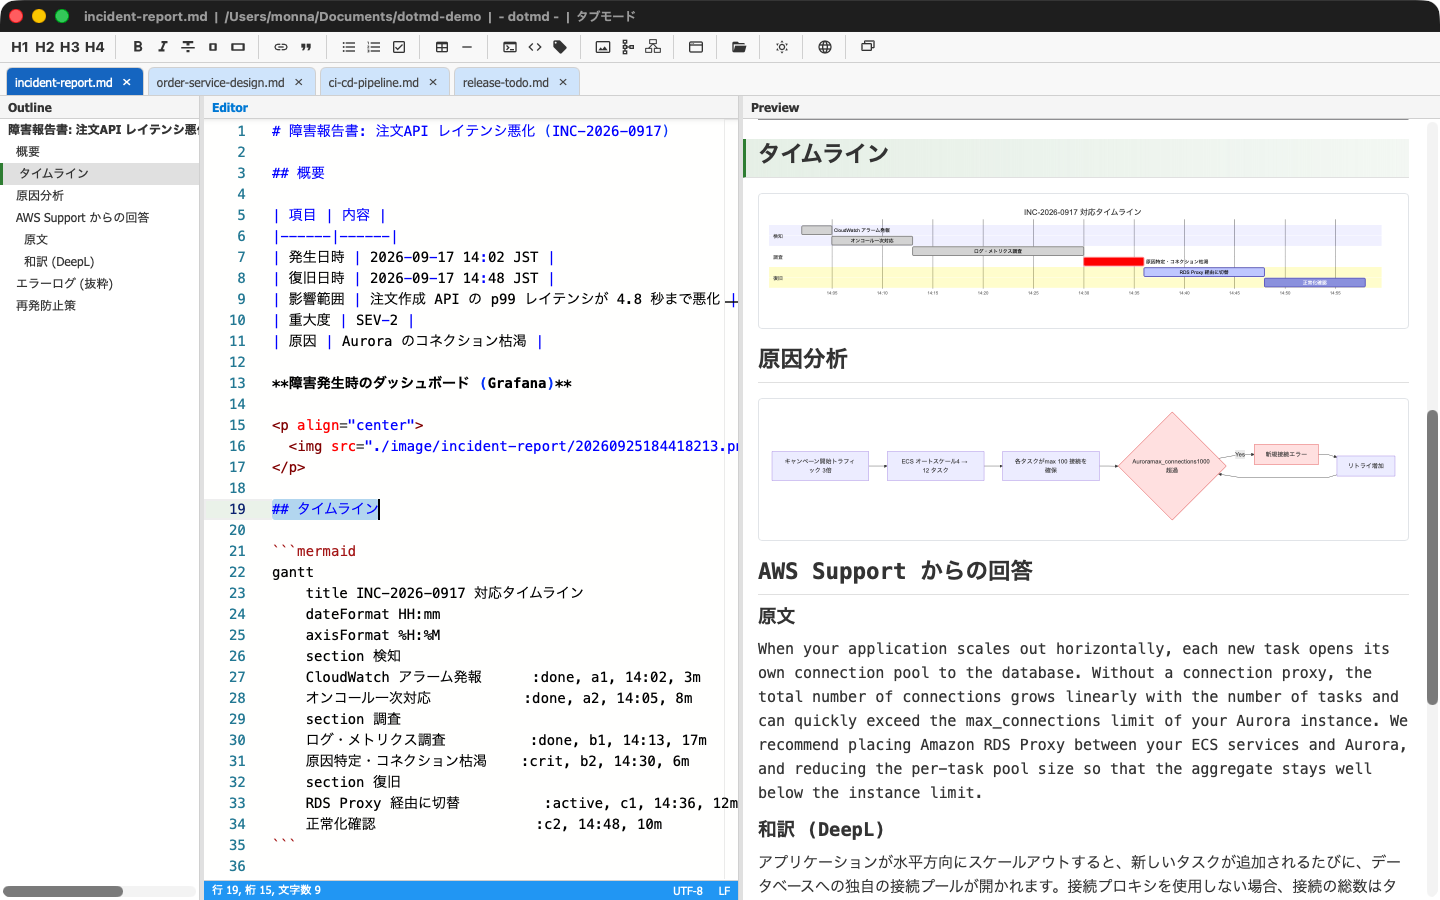Close the release-todo.md tab
The image size is (1440, 900).
(x=563, y=82)
